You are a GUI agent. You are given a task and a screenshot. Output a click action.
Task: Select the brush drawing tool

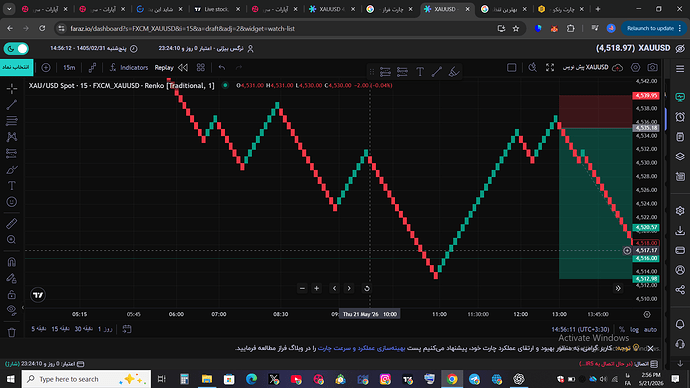click(12, 169)
